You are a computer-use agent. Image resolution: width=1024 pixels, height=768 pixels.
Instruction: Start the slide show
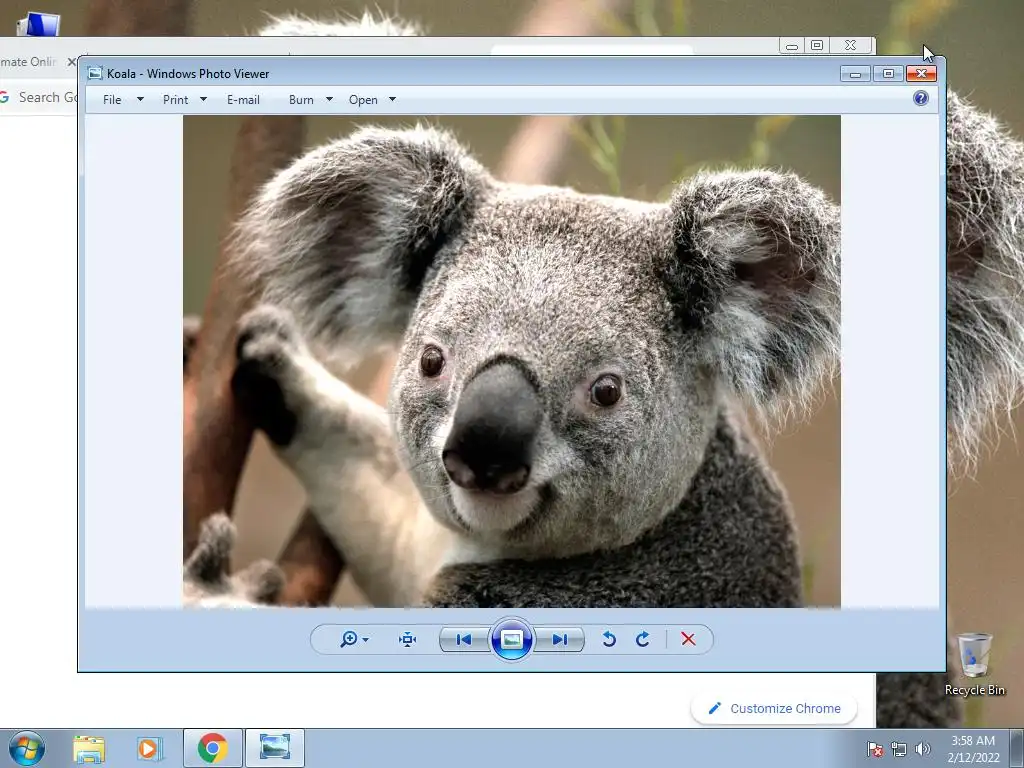tap(511, 640)
